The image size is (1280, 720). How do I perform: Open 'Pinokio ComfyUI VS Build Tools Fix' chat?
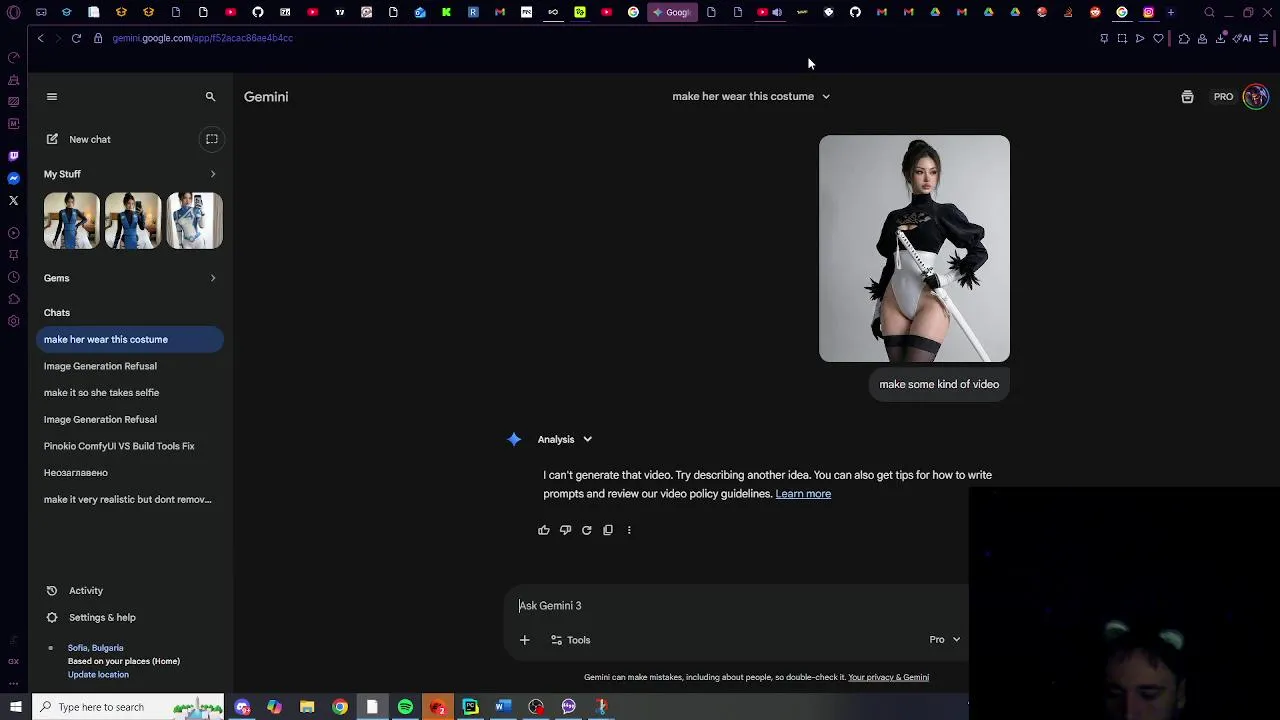point(130,446)
